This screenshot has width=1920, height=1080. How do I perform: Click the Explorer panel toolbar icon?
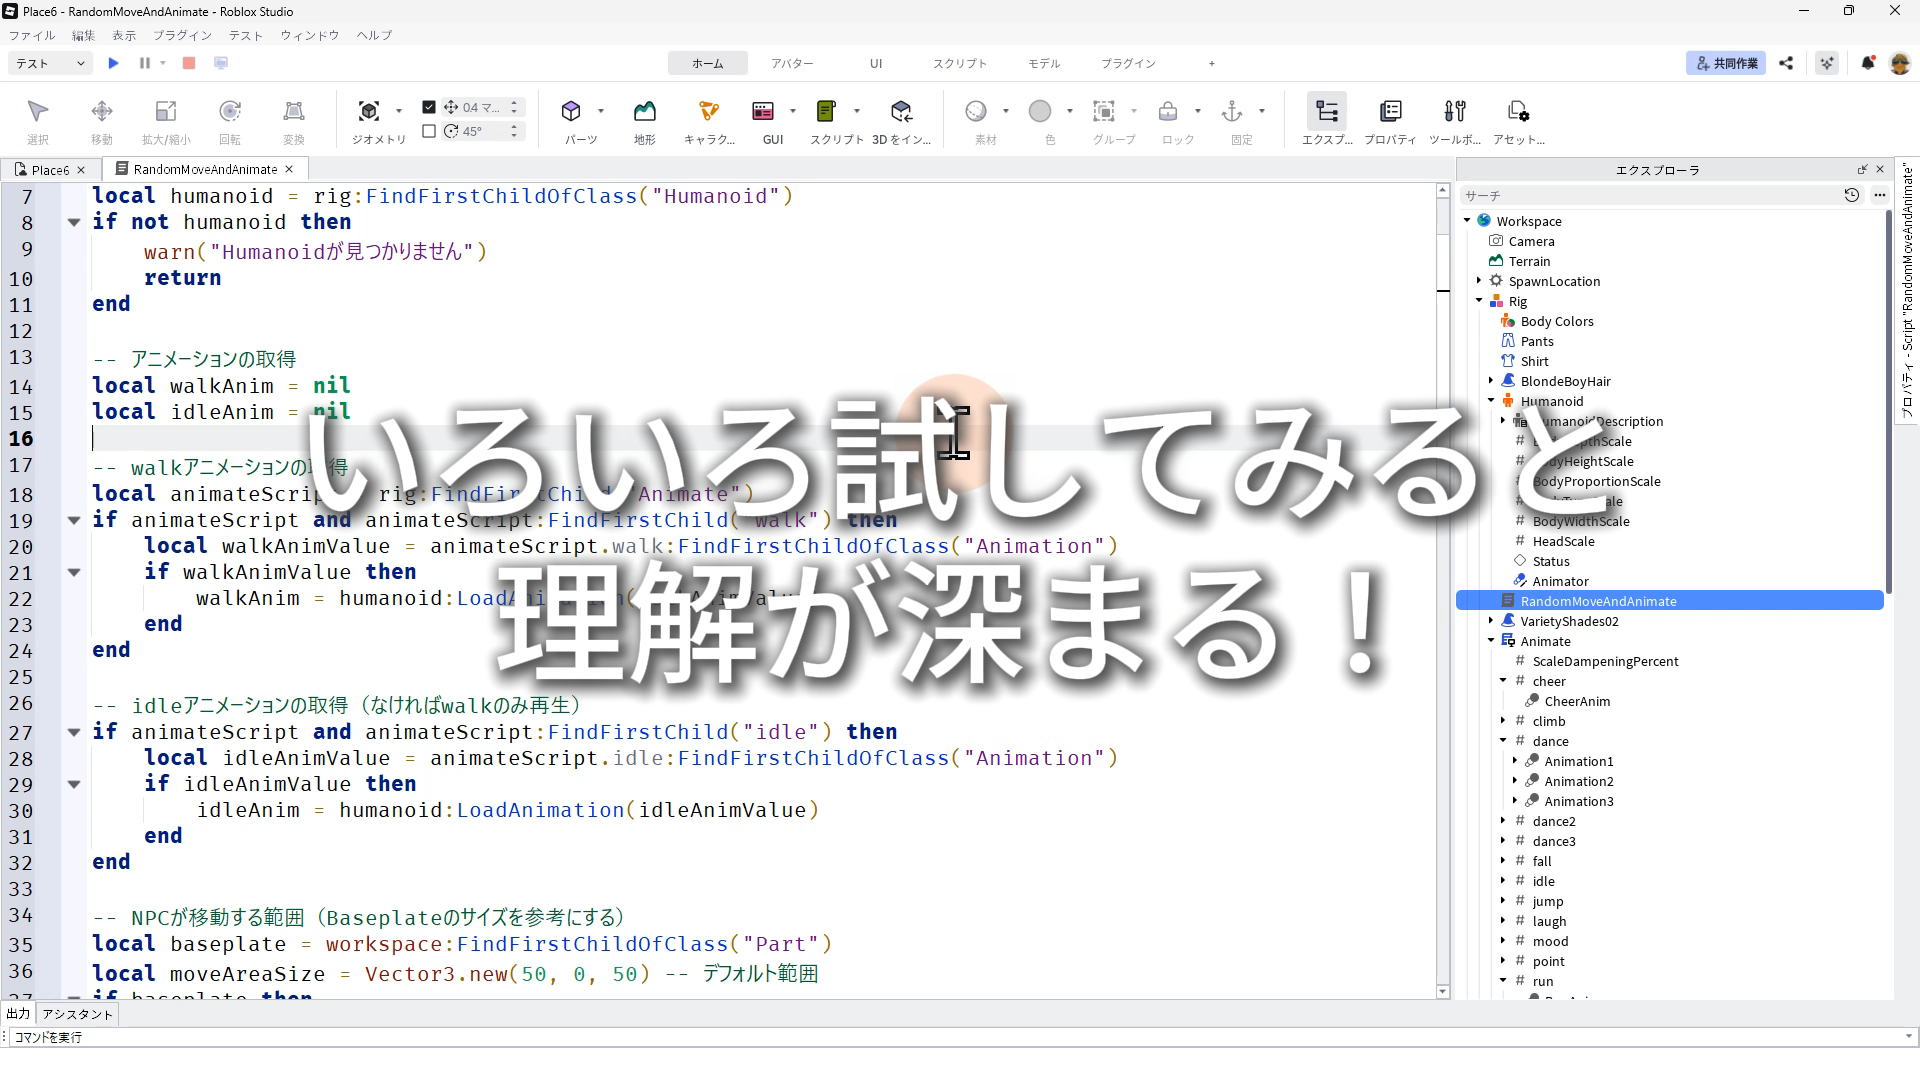point(1326,112)
